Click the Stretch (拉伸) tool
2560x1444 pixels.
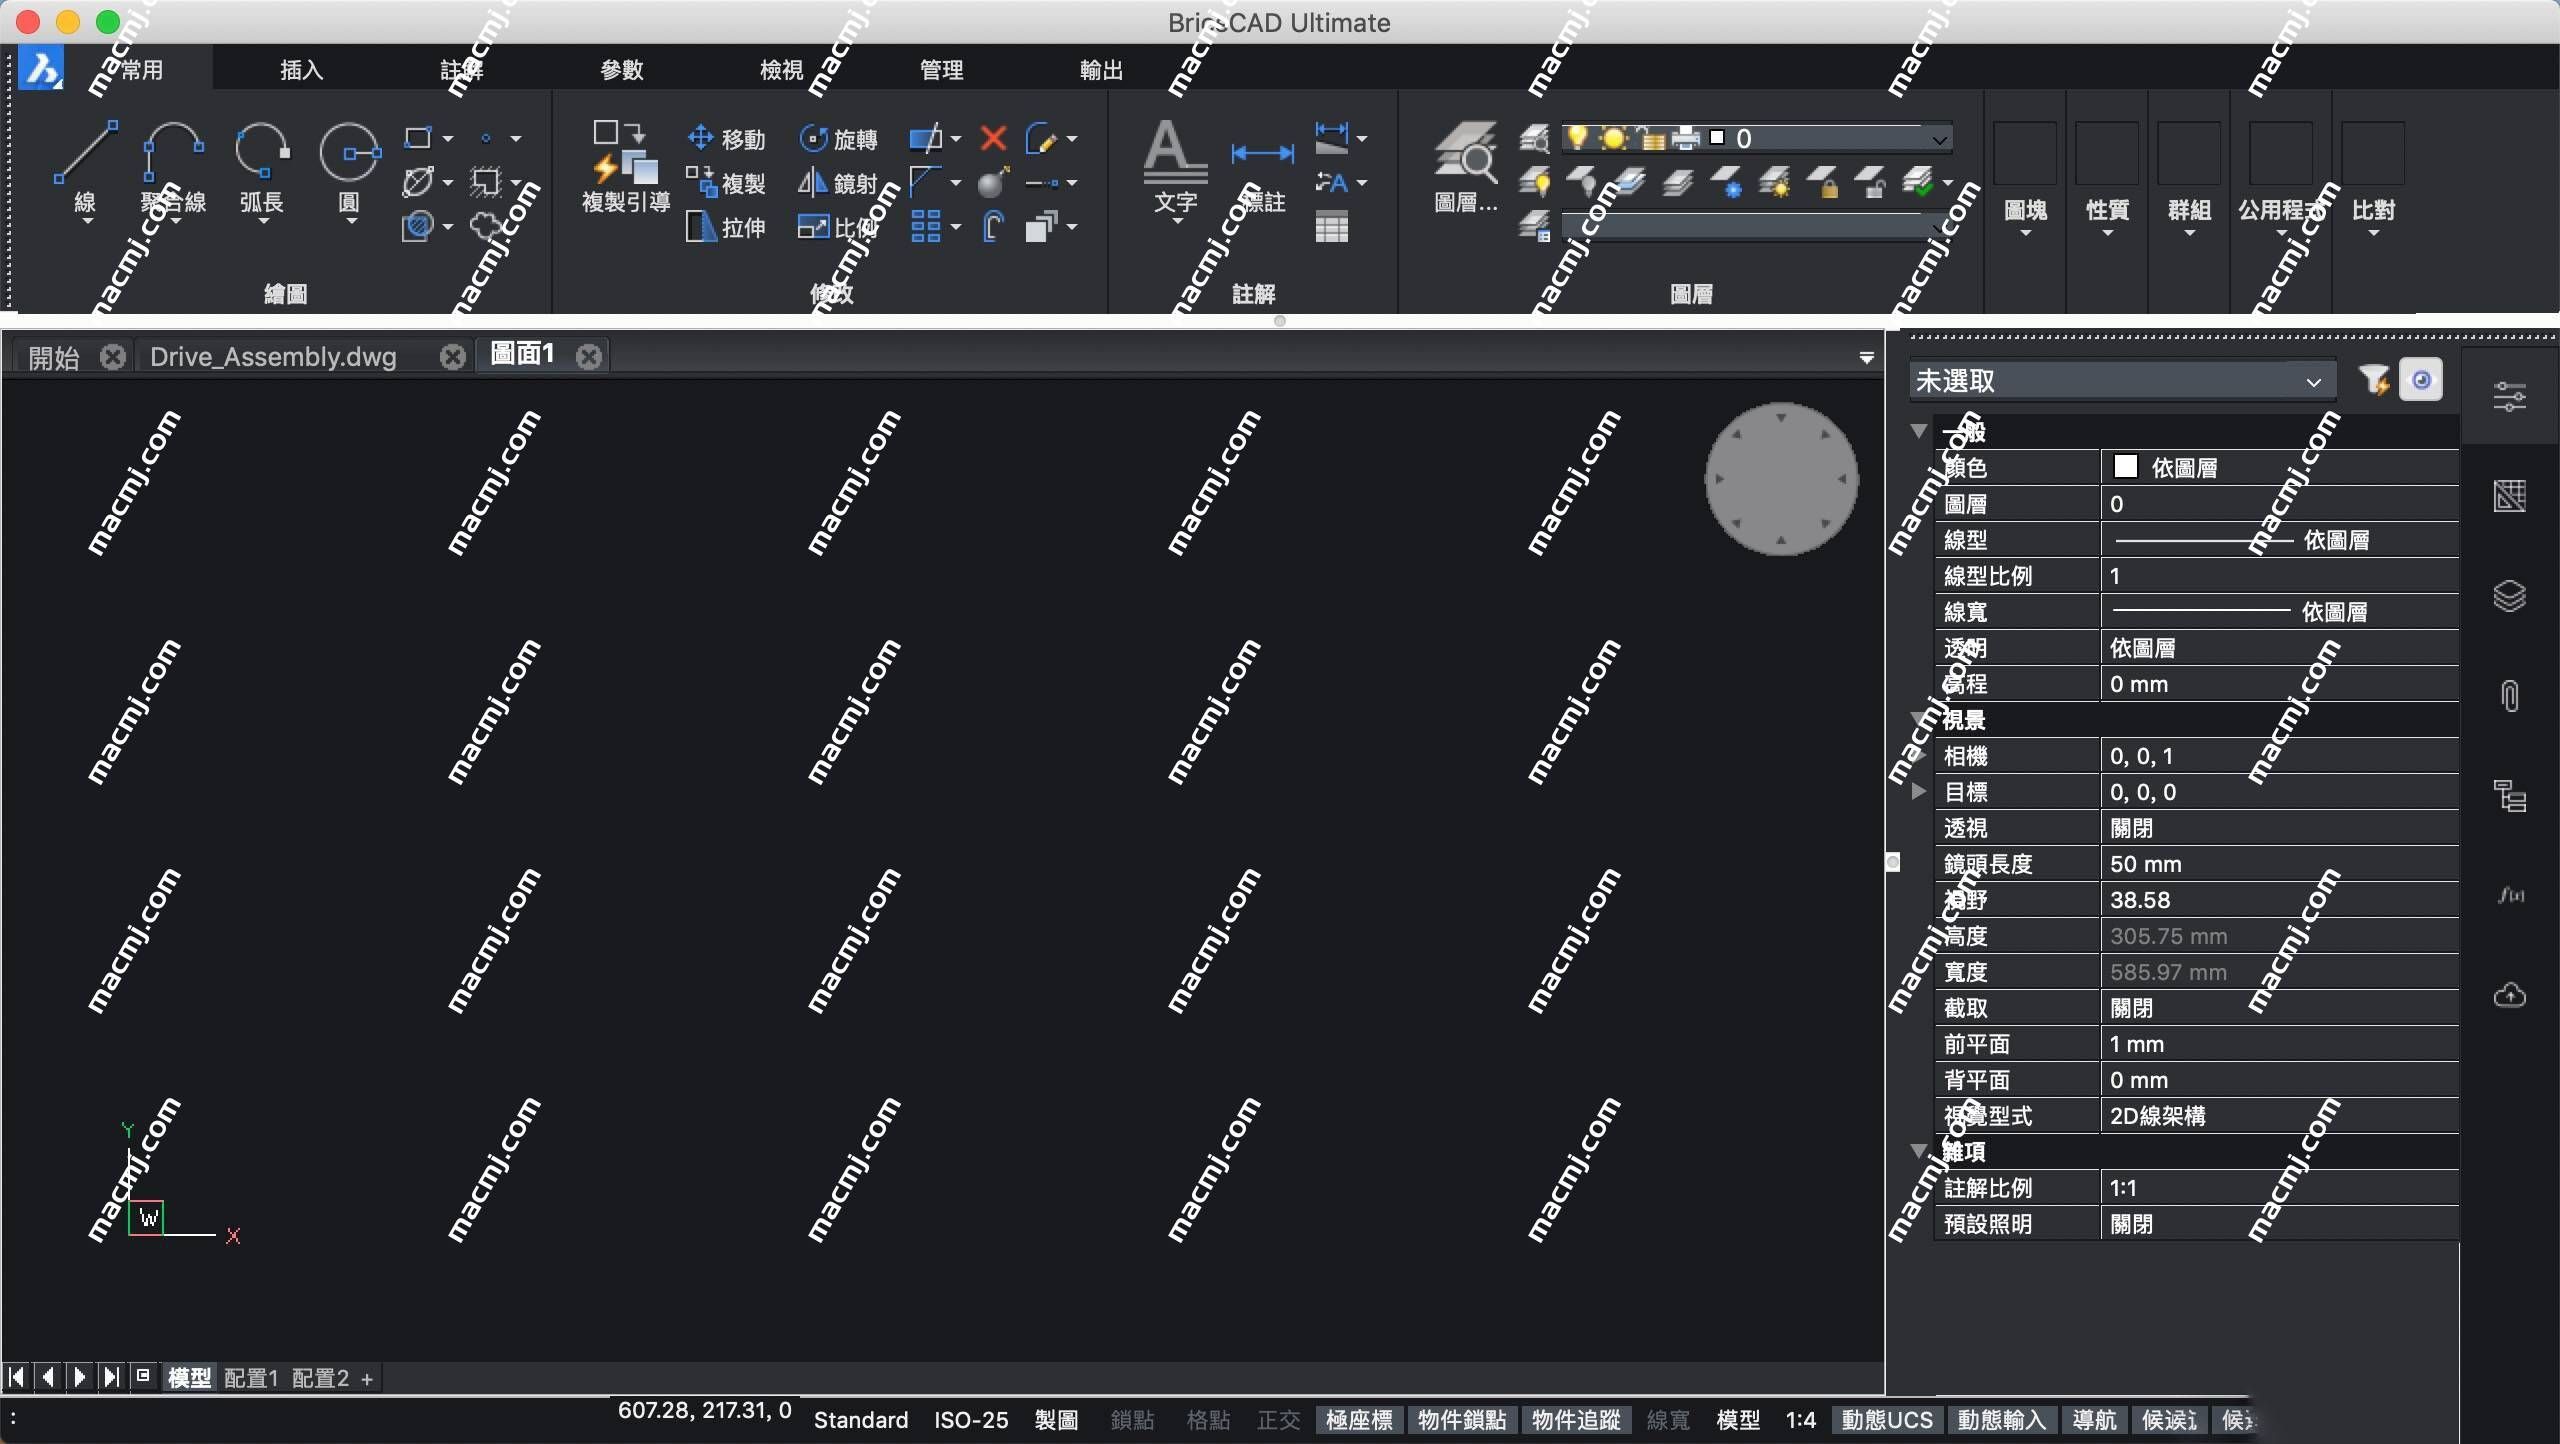click(x=727, y=227)
